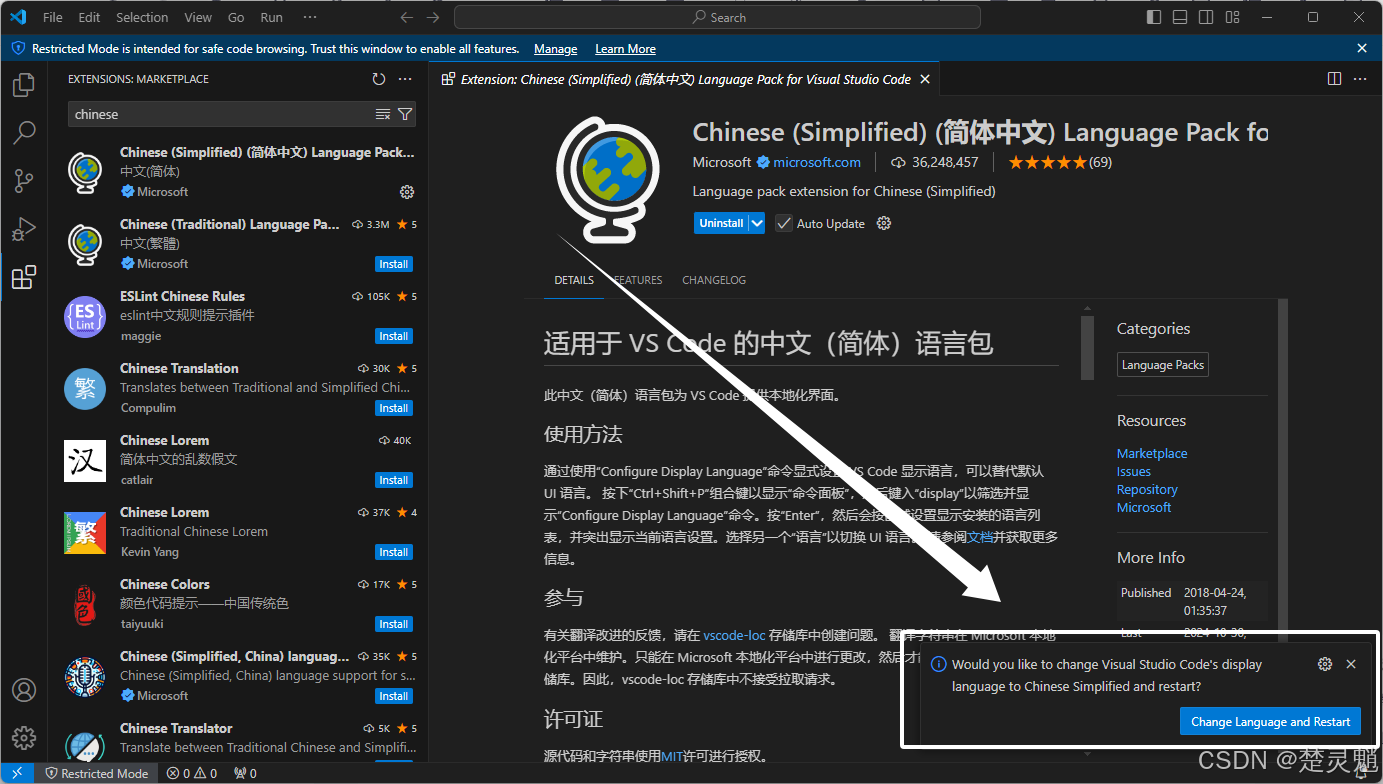Open the View menu

[x=198, y=17]
